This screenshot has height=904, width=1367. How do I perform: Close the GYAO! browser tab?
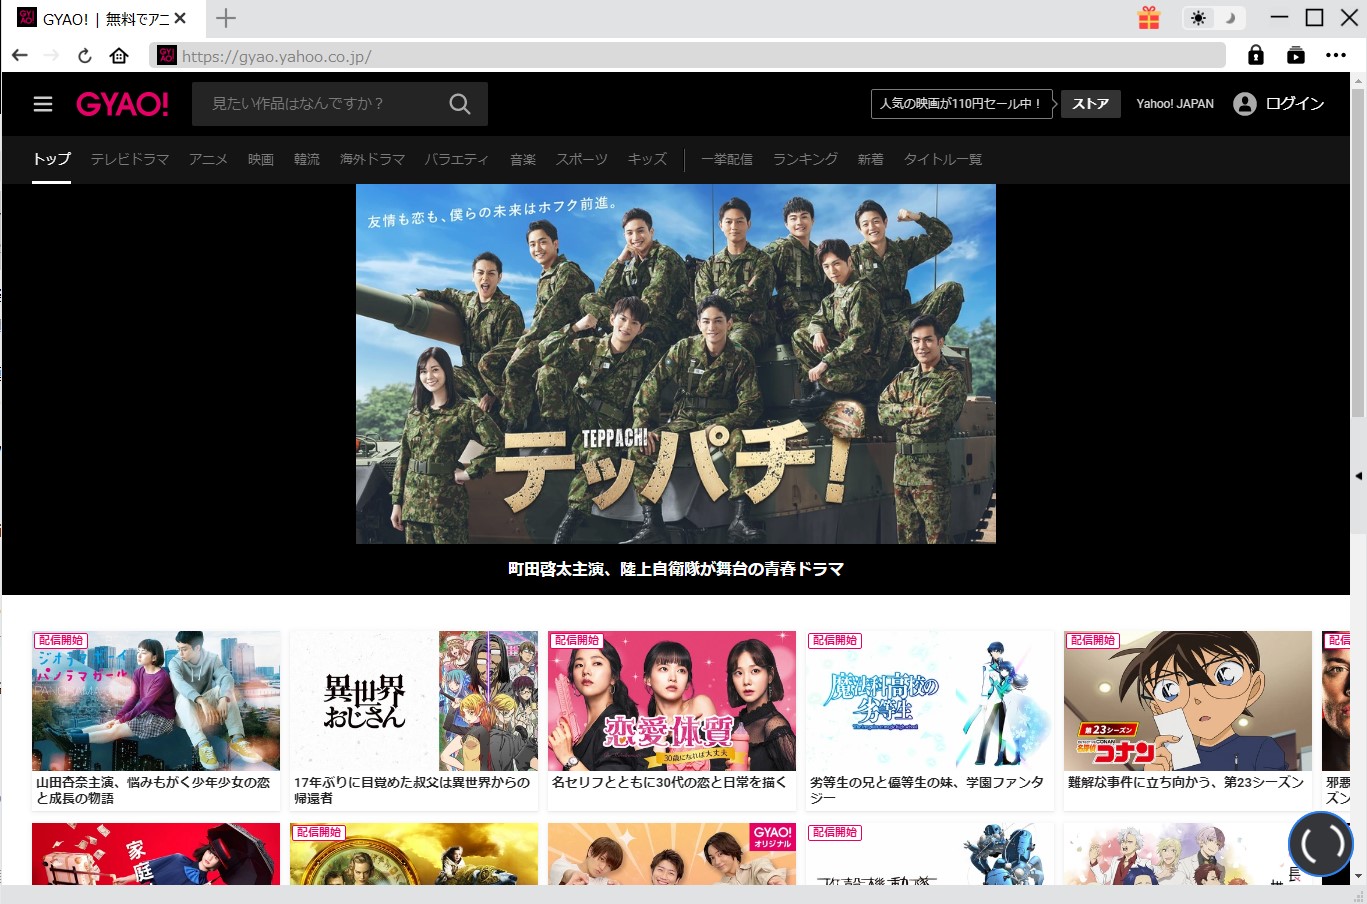click(x=180, y=18)
